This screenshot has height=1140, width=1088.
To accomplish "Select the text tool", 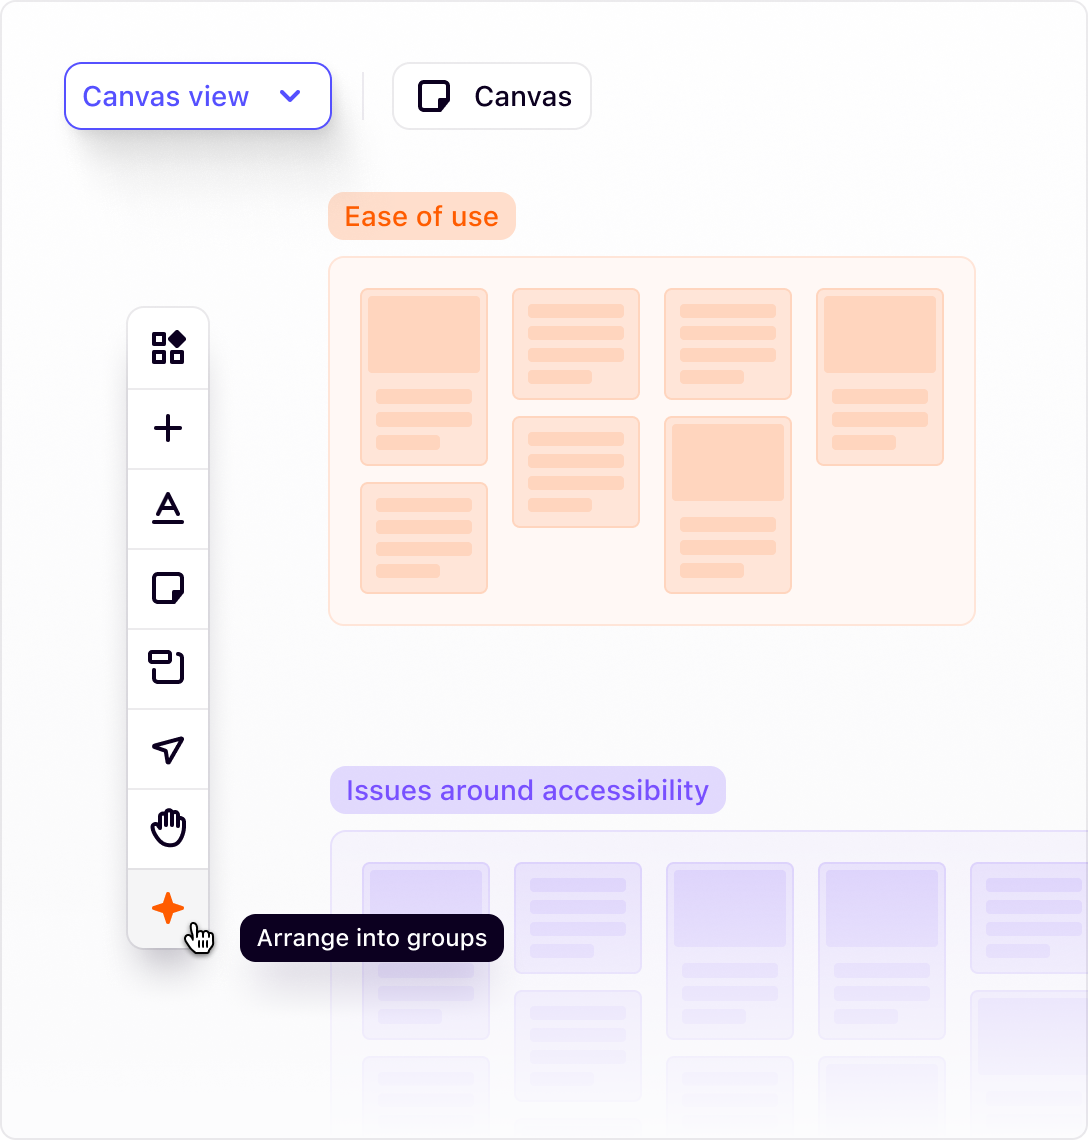I will pos(168,508).
